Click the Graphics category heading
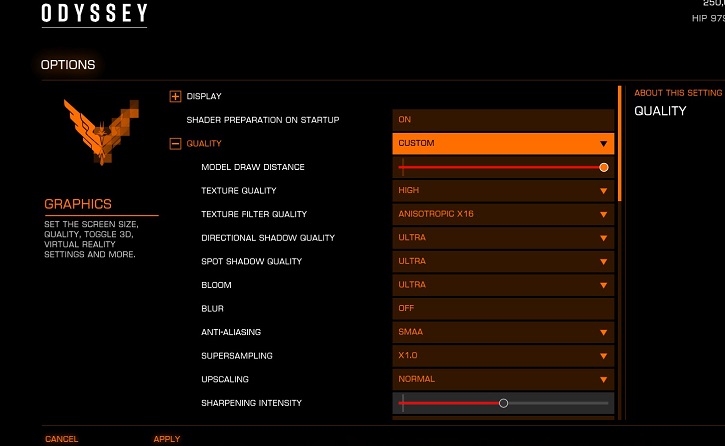The height and width of the screenshot is (446, 725). (78, 204)
